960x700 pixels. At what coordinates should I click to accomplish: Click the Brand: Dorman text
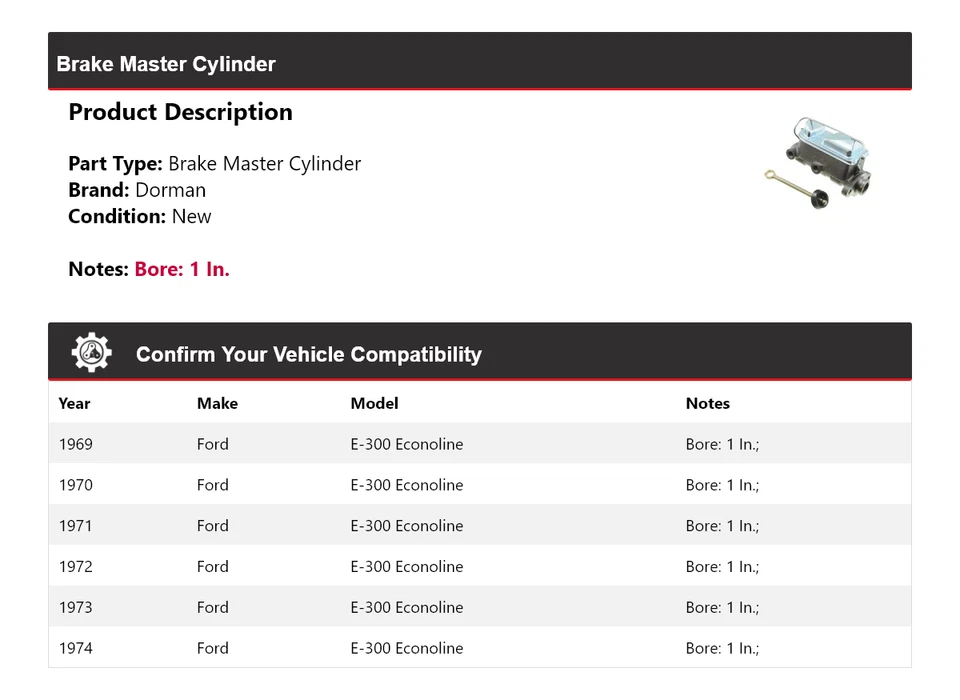(x=137, y=190)
